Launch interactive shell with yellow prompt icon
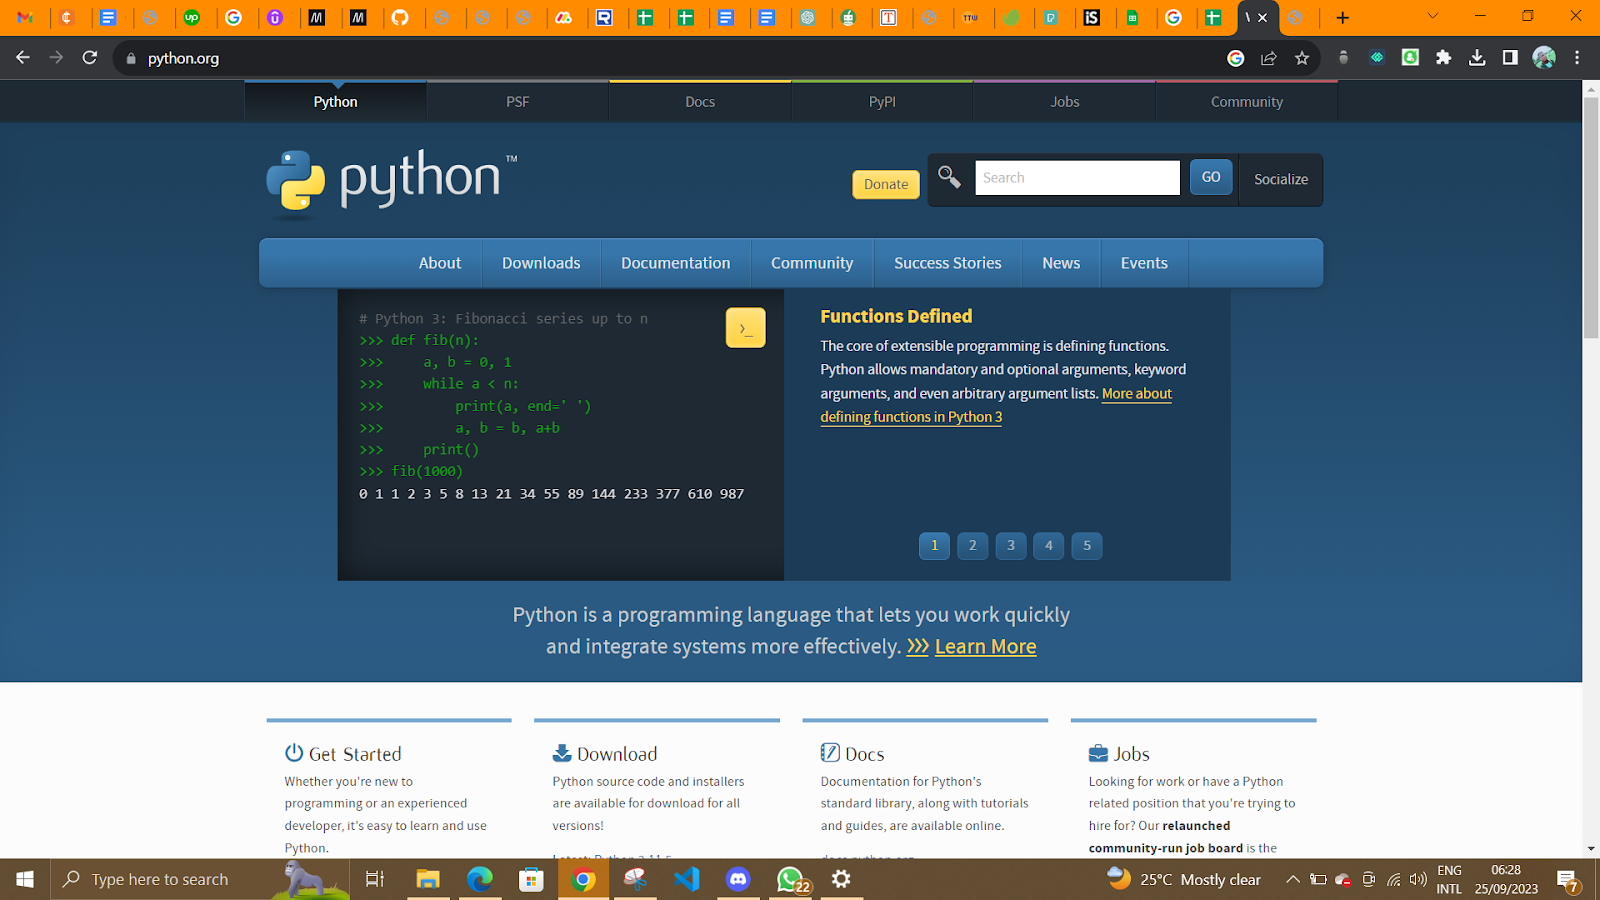 [x=745, y=328]
